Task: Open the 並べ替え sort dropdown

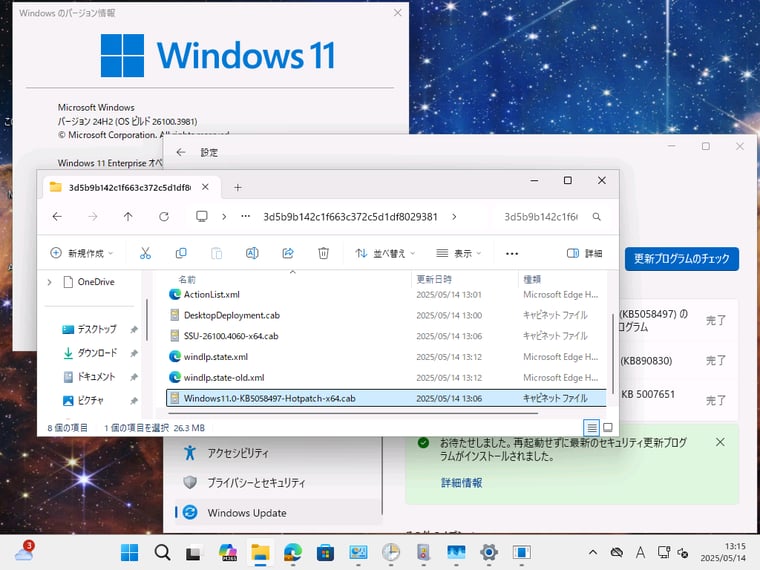Action: point(385,253)
